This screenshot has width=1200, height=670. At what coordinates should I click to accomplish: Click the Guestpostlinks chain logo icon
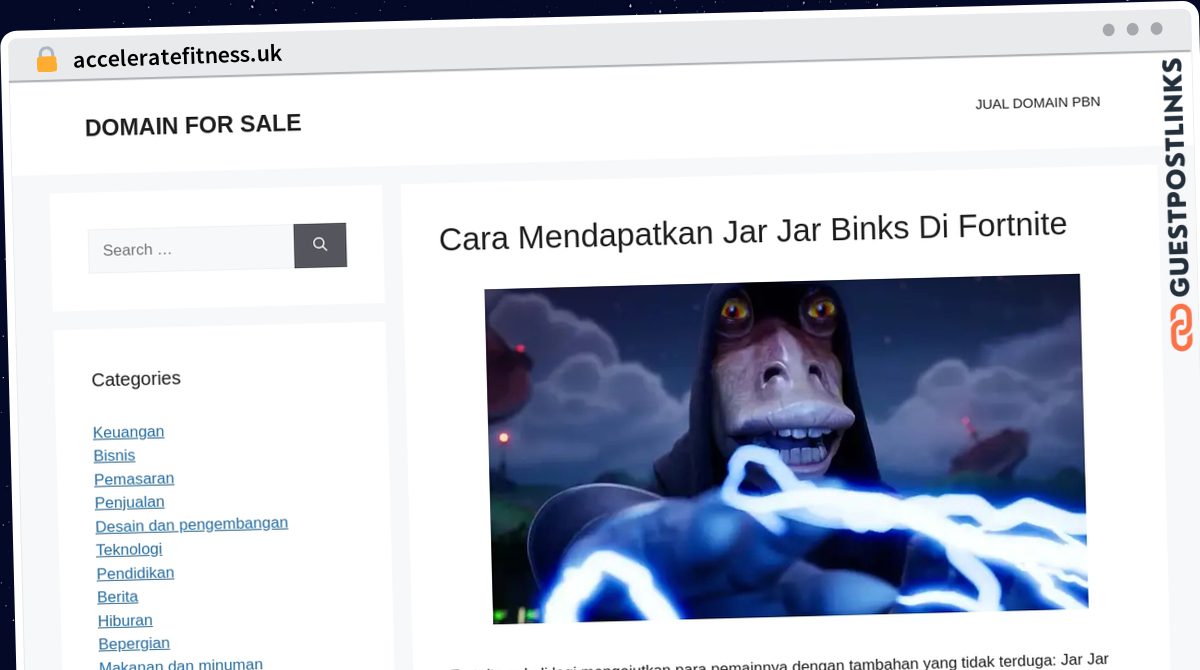point(1181,329)
